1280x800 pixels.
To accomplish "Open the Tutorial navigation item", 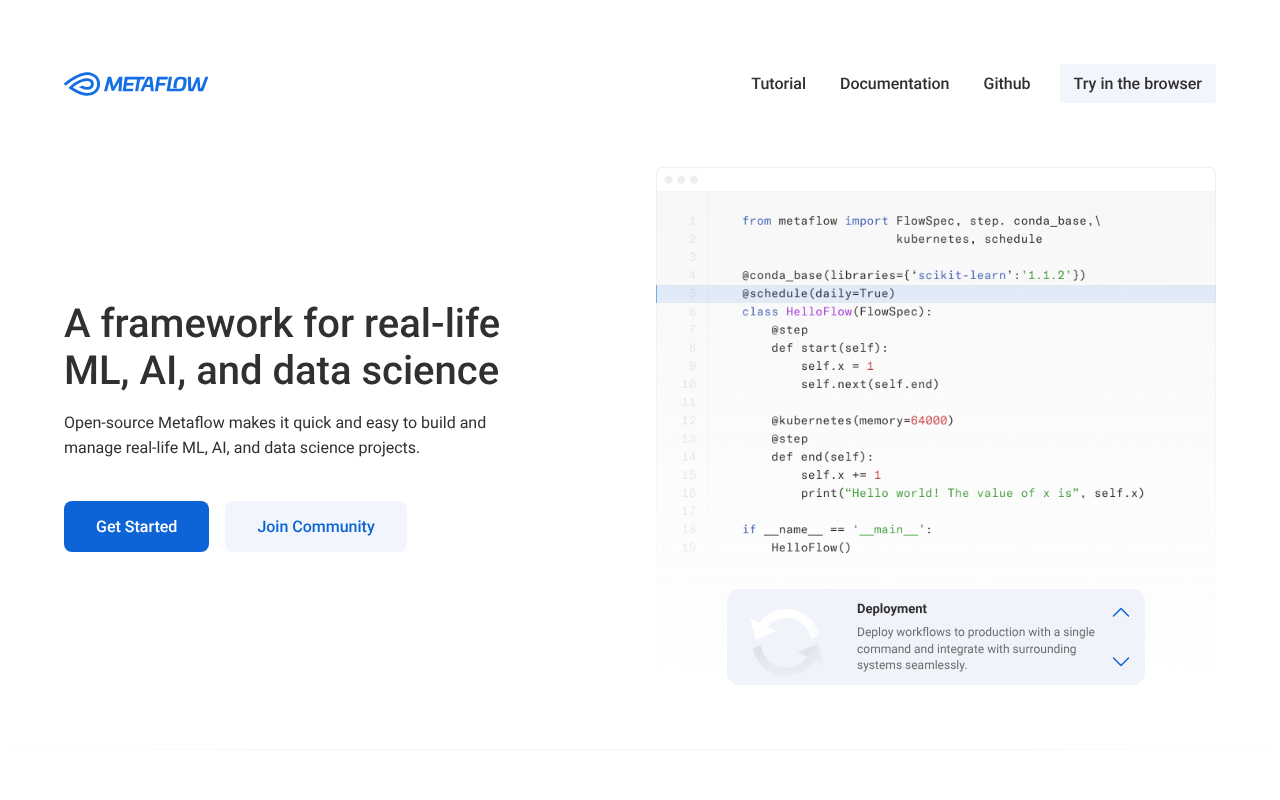I will (x=778, y=83).
